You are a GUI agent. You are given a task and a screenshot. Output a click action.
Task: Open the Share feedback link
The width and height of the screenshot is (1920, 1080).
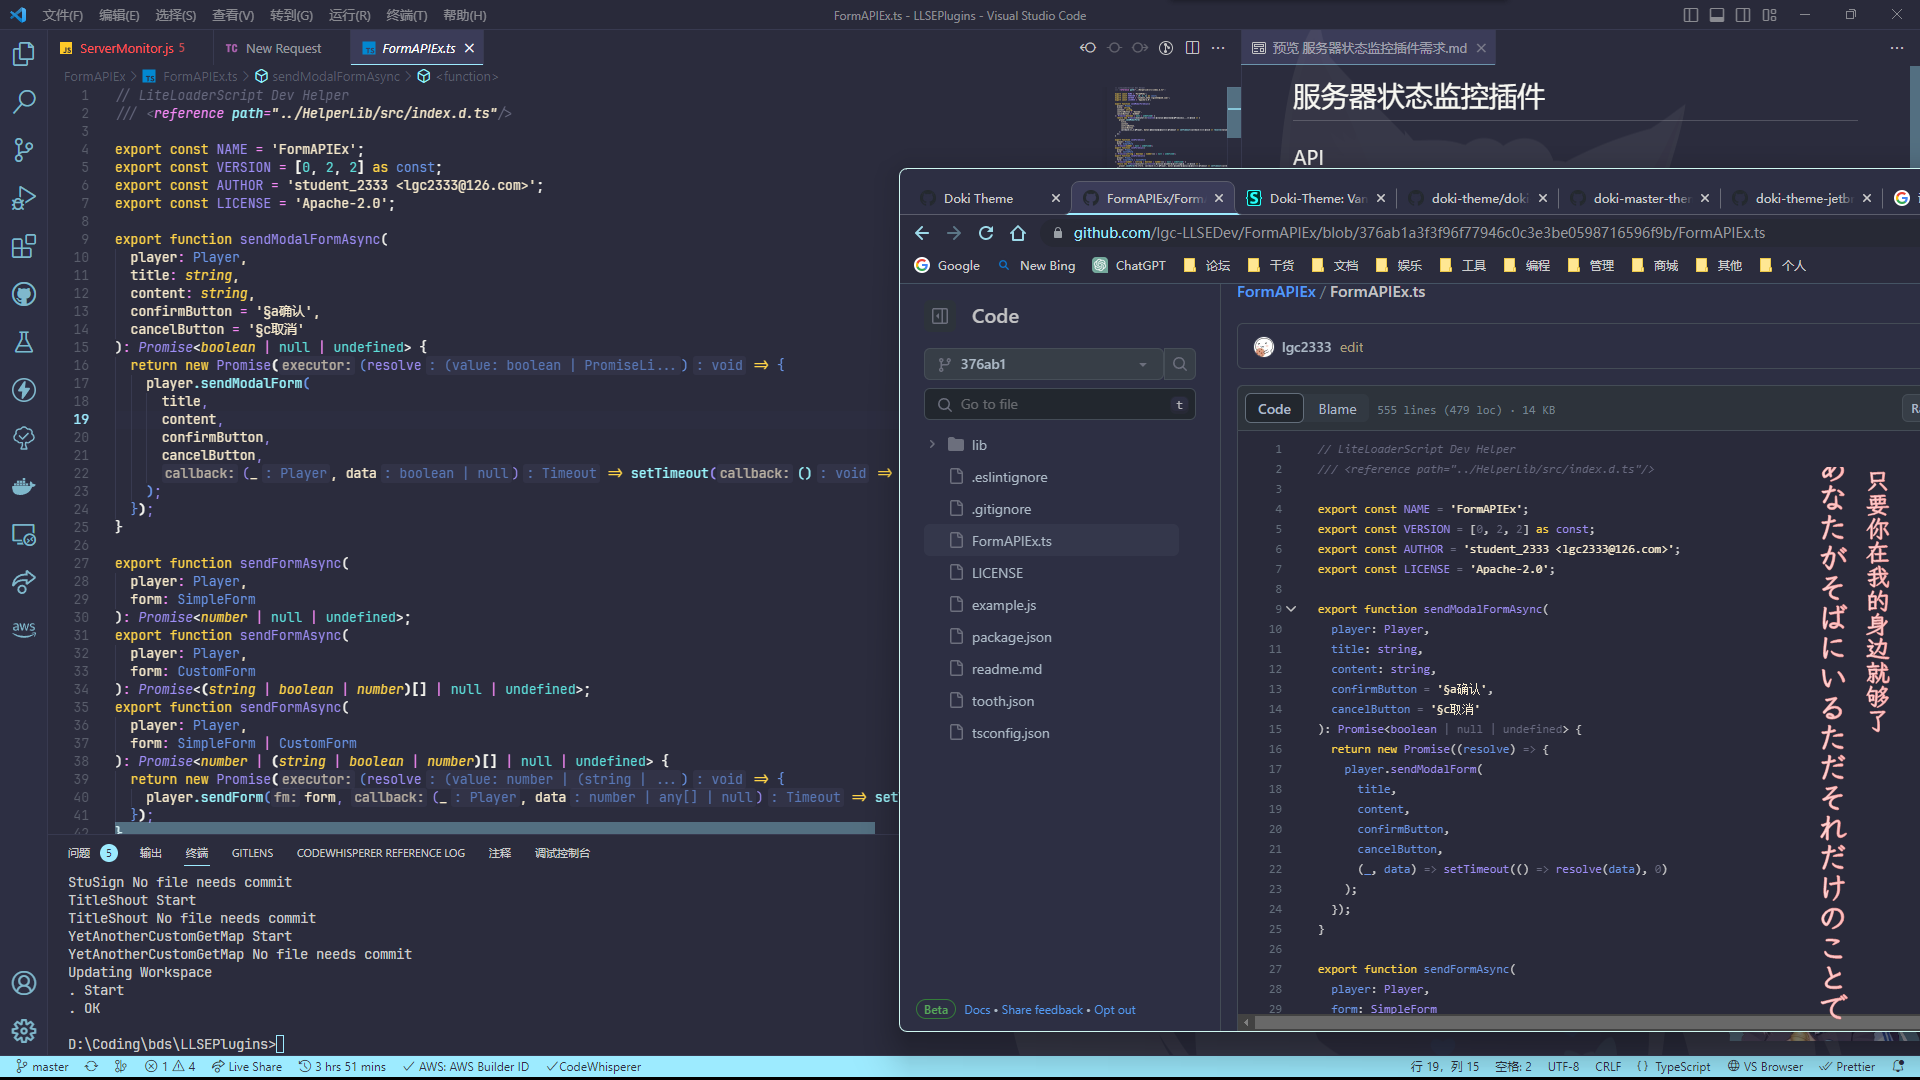pos(1042,1009)
